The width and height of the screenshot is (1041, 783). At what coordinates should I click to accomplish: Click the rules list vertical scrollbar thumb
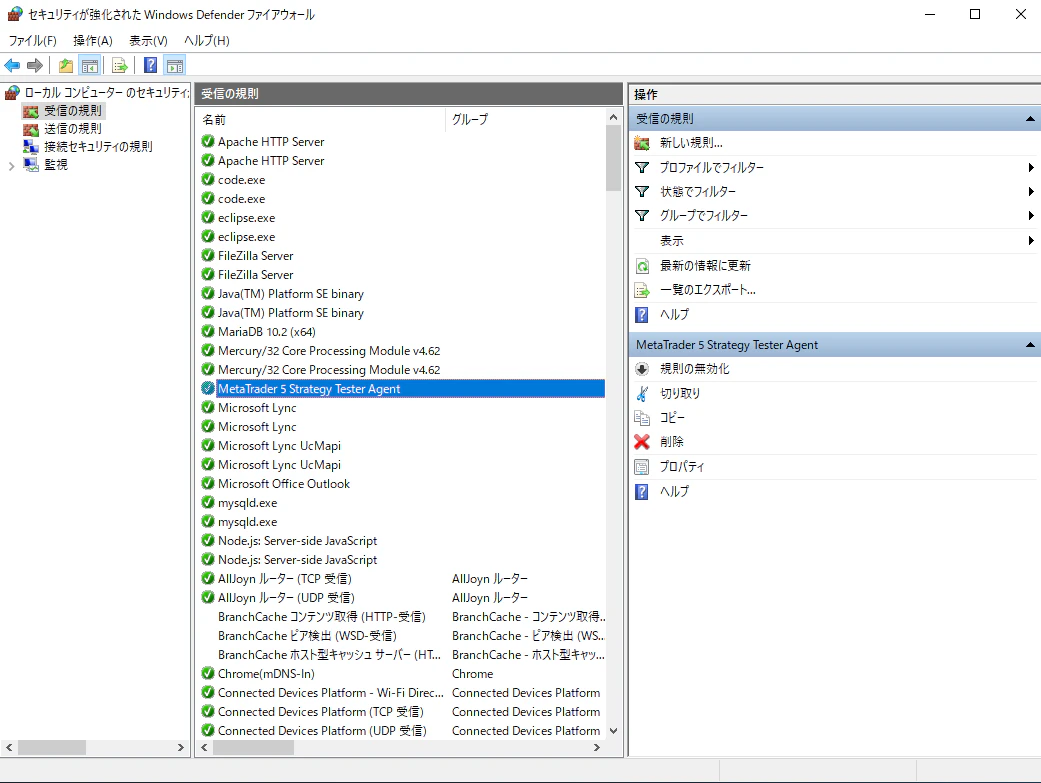[613, 158]
